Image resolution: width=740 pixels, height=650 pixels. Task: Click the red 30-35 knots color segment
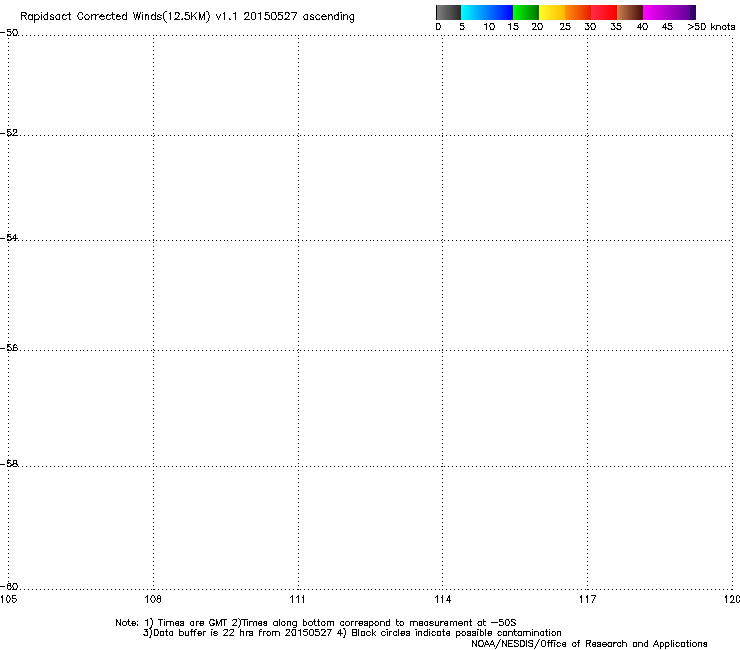(x=604, y=12)
